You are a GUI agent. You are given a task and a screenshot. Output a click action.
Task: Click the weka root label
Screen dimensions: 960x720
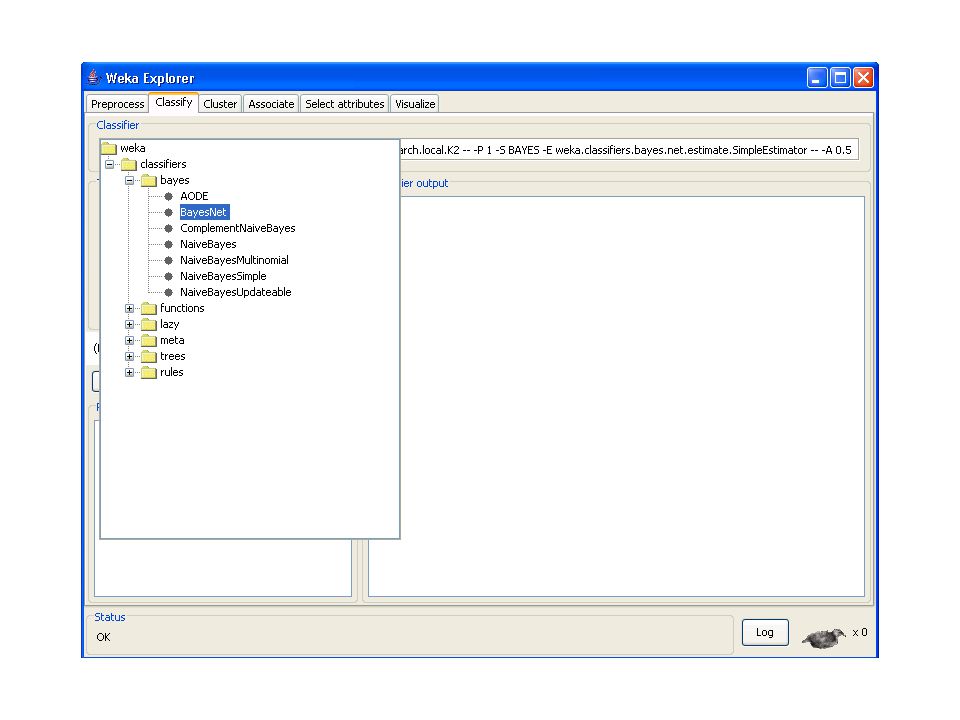(133, 148)
